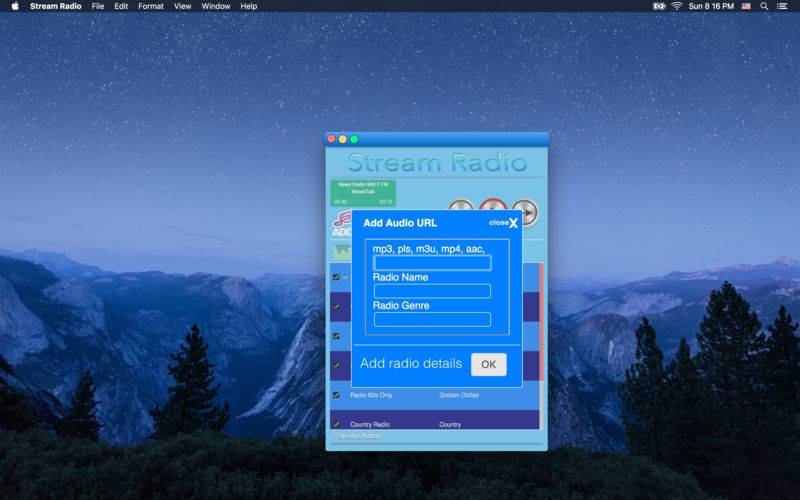Click the menu bar clock Sun 8 16 PM
The image size is (800, 500).
point(711,6)
